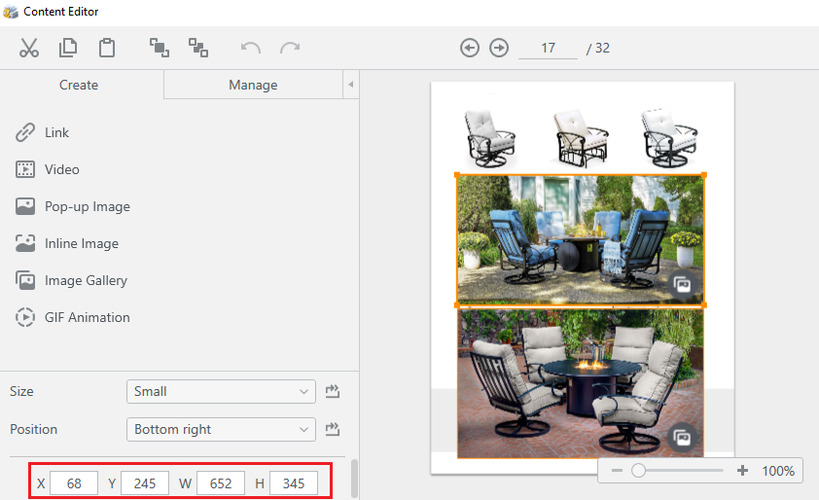Click the third white swivel chair

pos(670,138)
